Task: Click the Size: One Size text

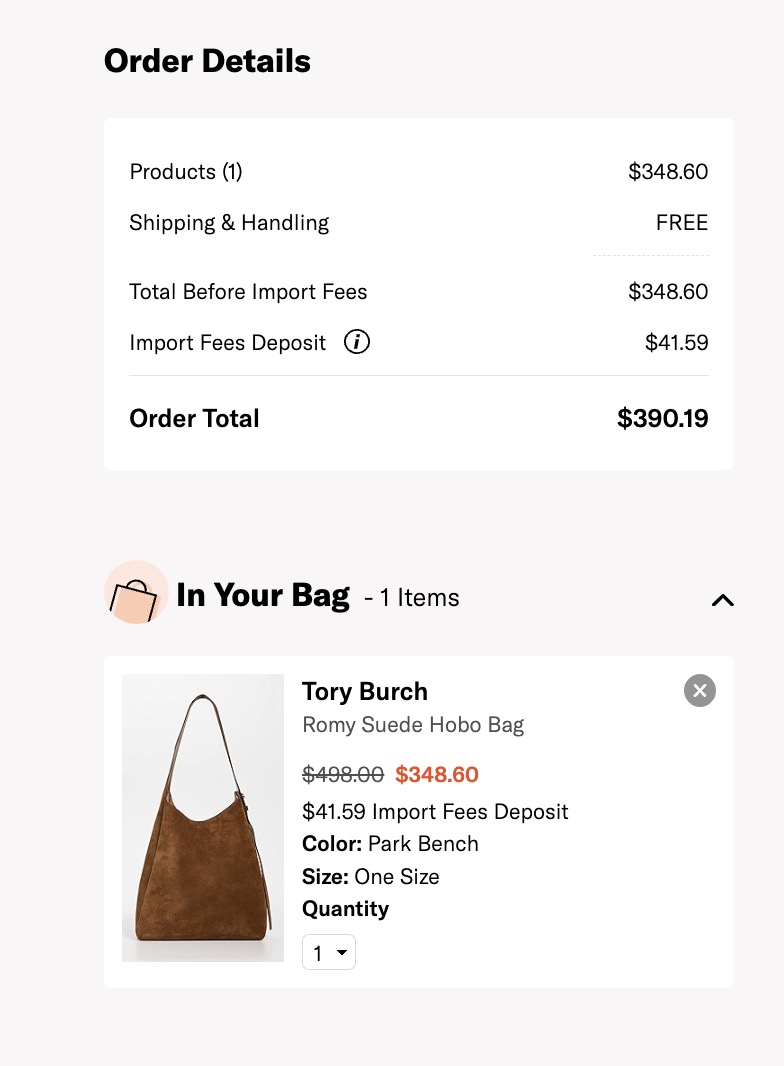Action: pyautogui.click(x=371, y=877)
